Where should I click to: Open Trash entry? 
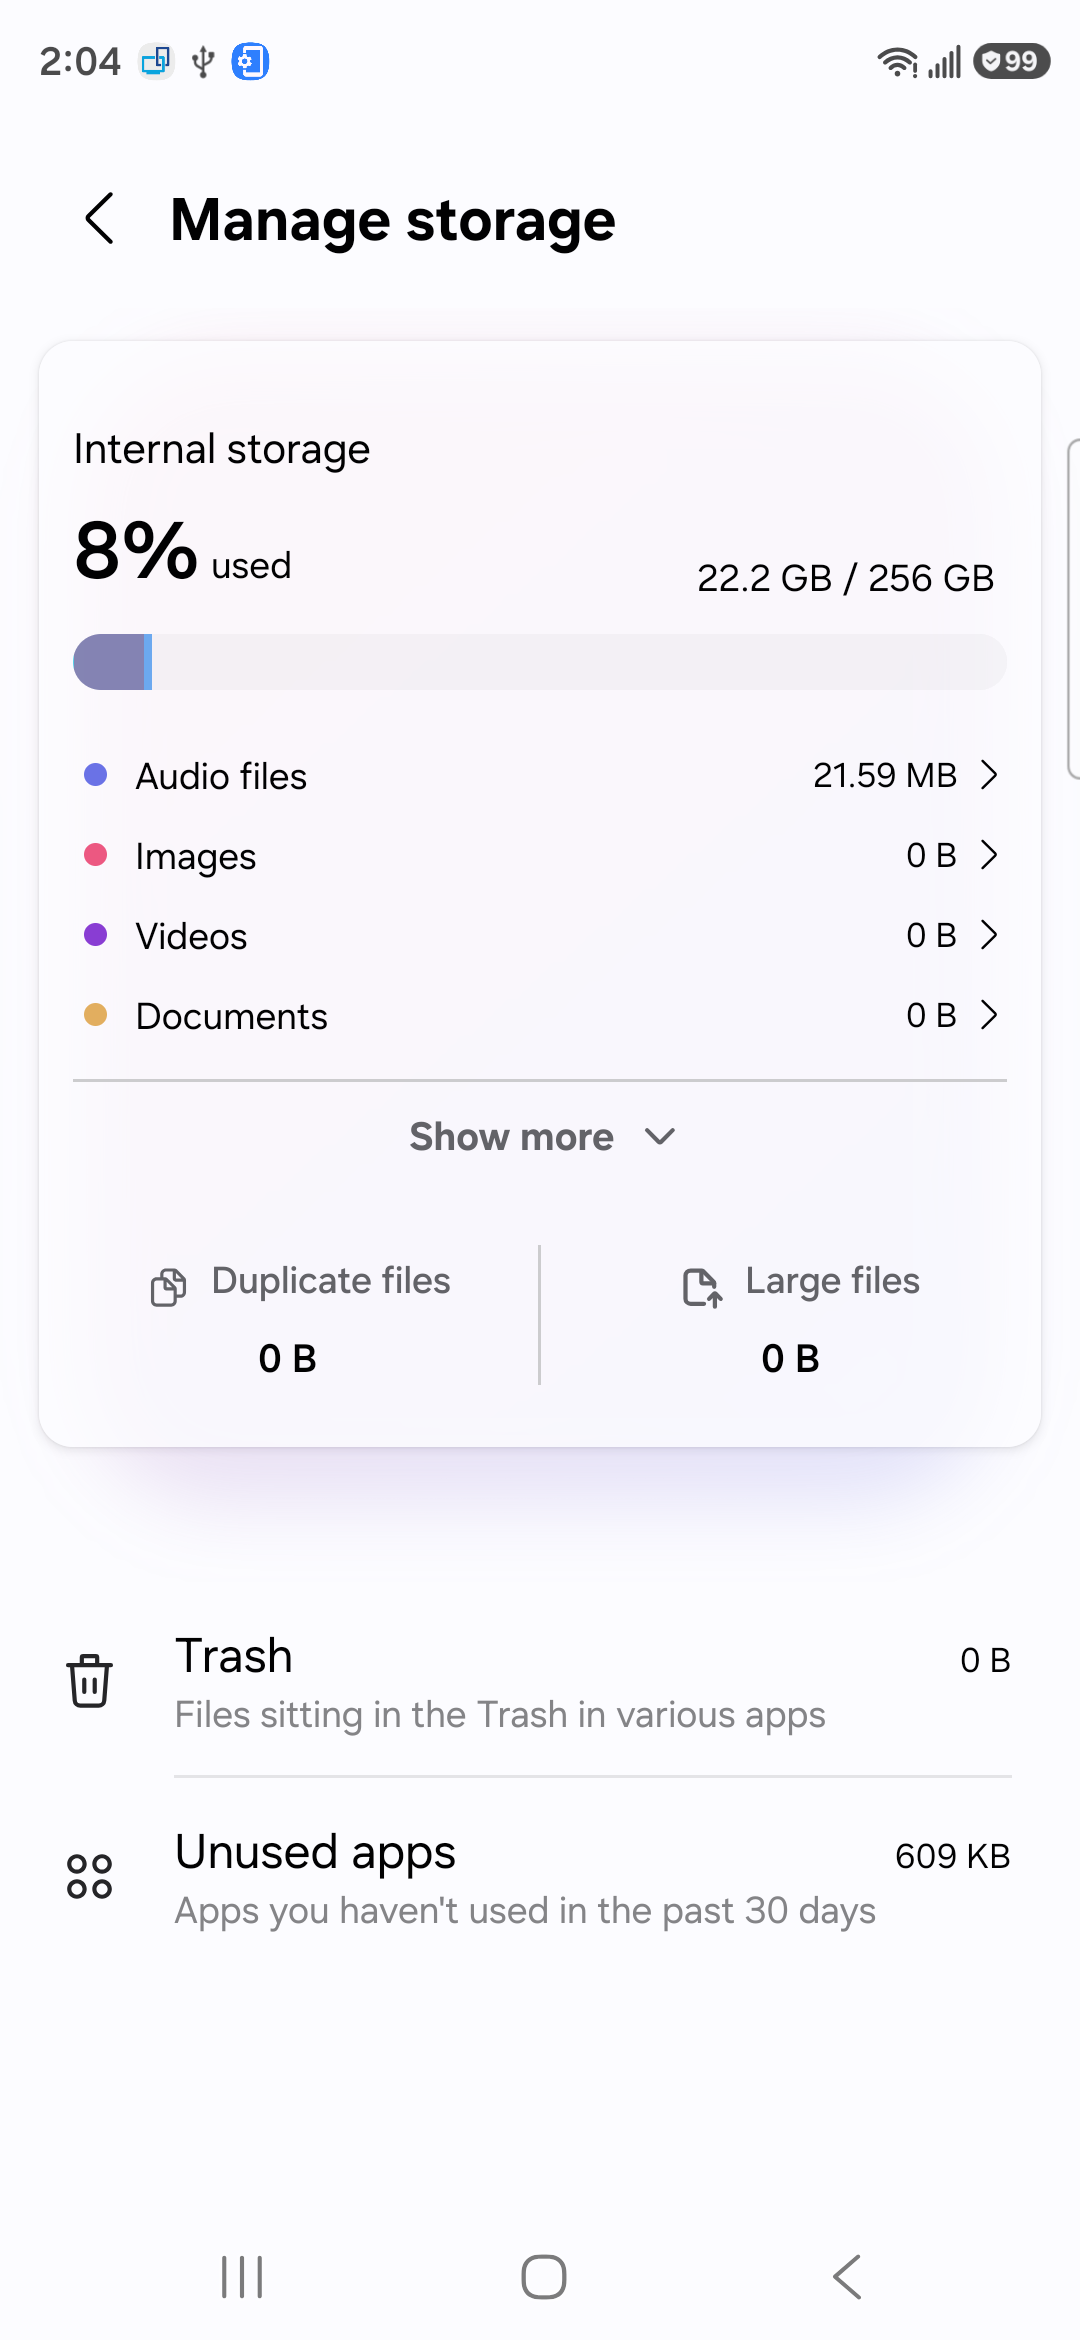[x=540, y=1681]
